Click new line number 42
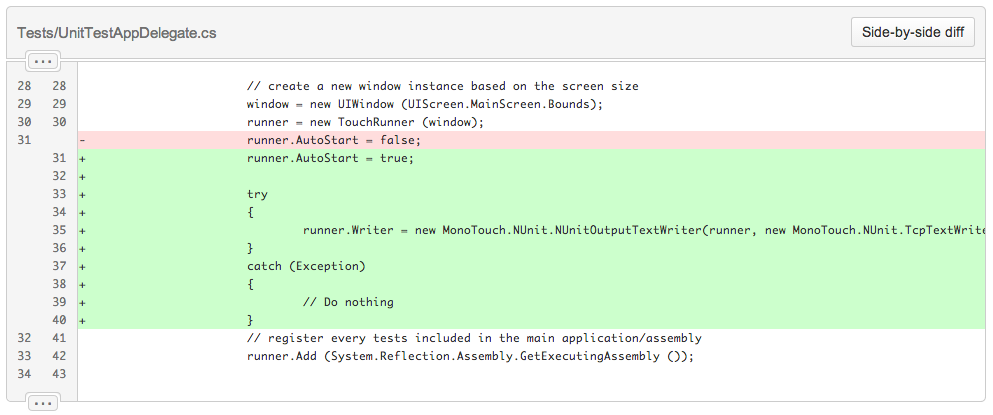 coord(59,356)
